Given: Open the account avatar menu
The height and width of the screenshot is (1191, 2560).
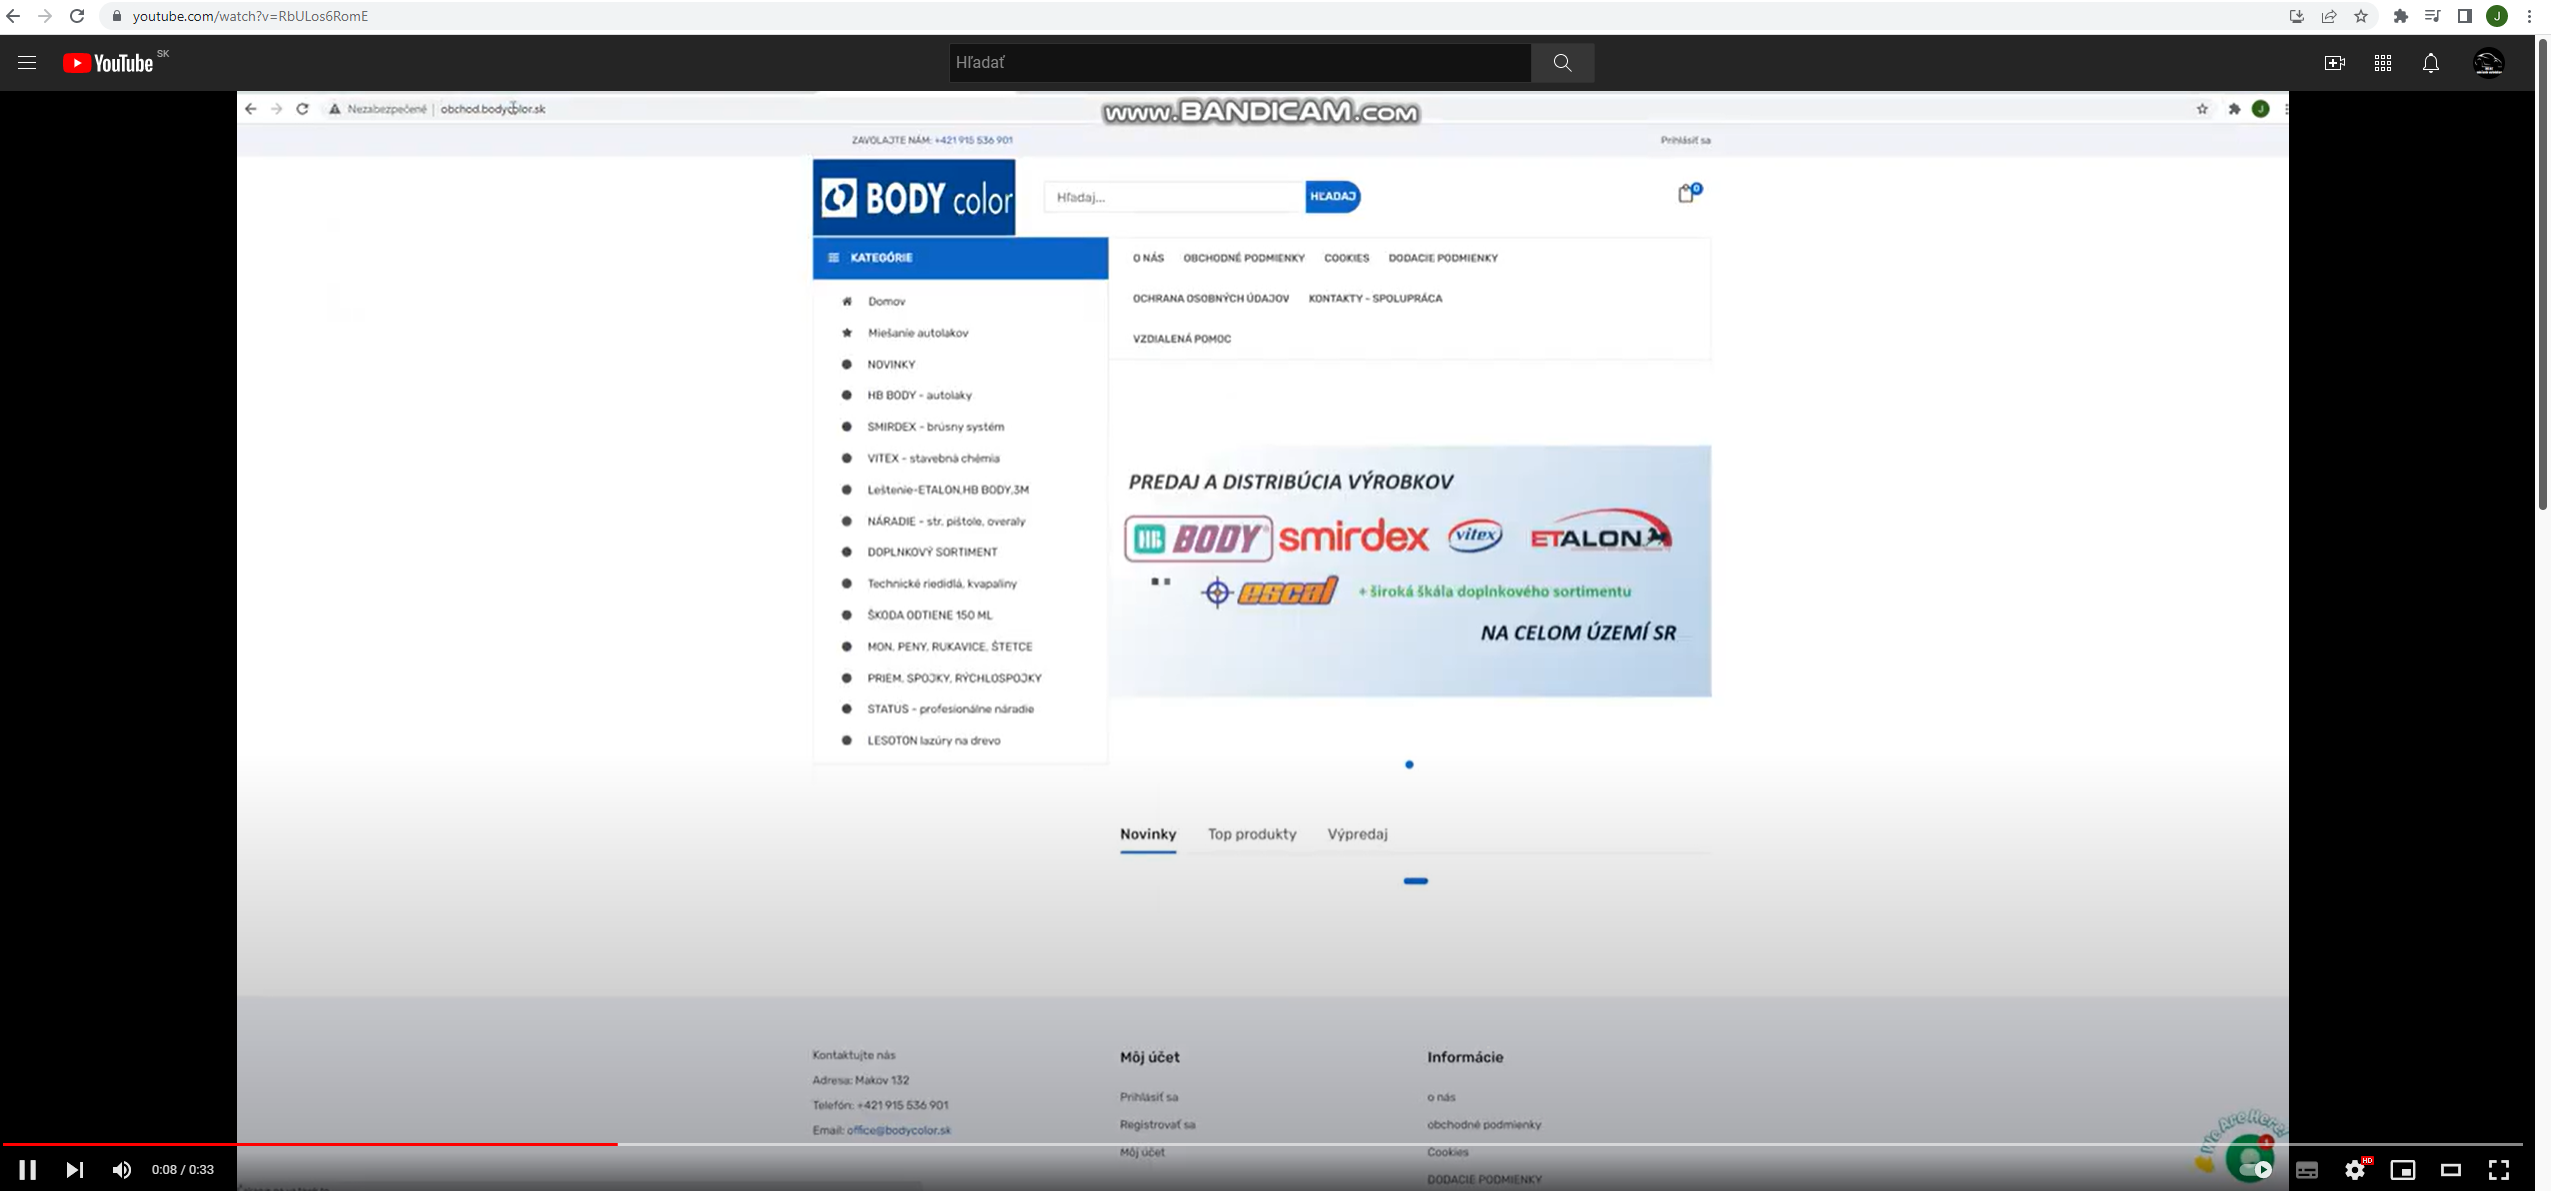Looking at the screenshot, I should [2488, 62].
